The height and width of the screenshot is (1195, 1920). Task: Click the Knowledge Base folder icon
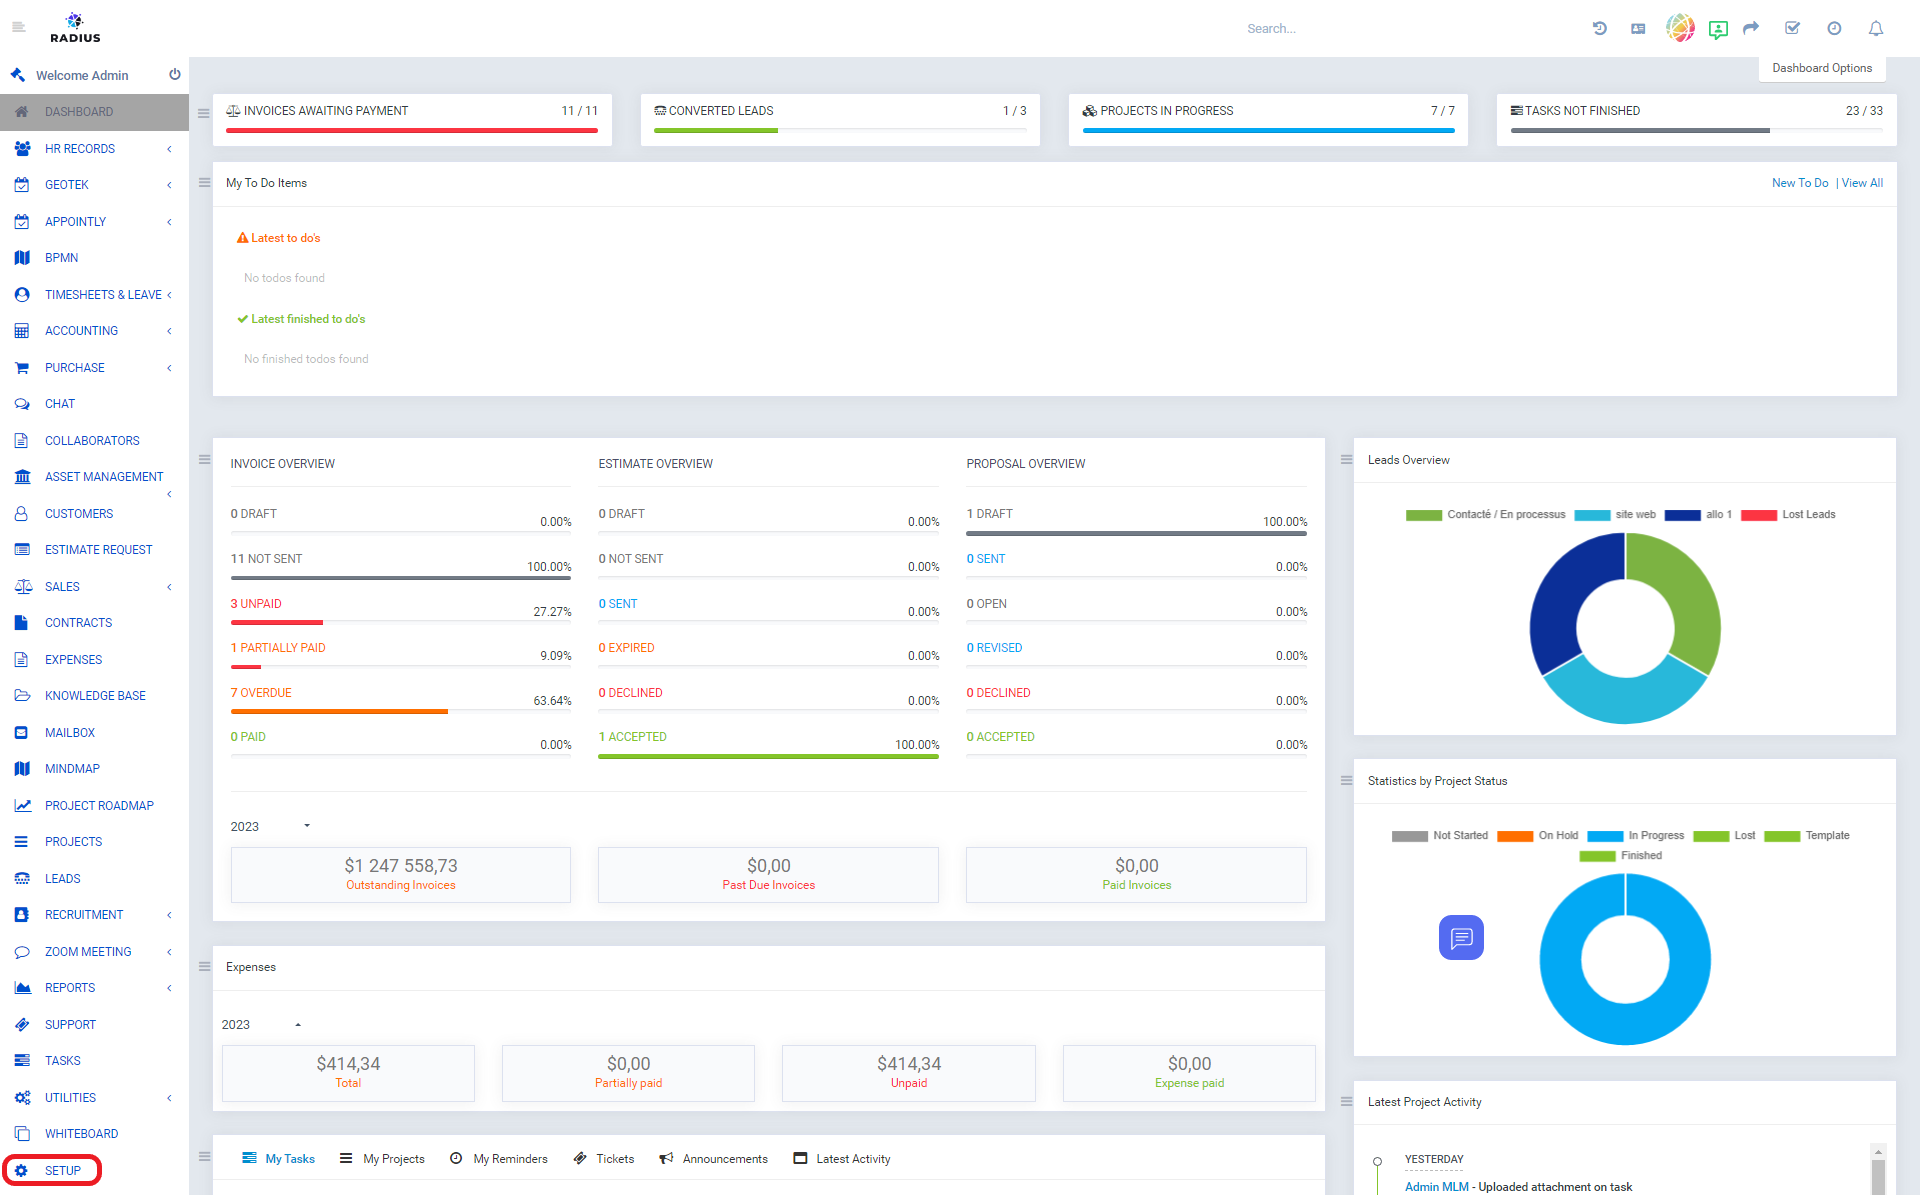[x=22, y=695]
